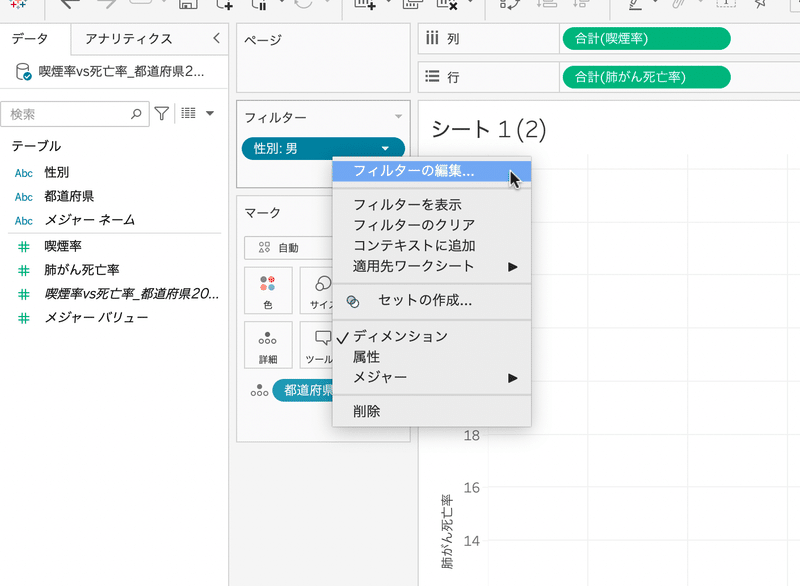Open the 性別: 男 pill dropdown arrow
The height and width of the screenshot is (586, 800).
point(385,148)
